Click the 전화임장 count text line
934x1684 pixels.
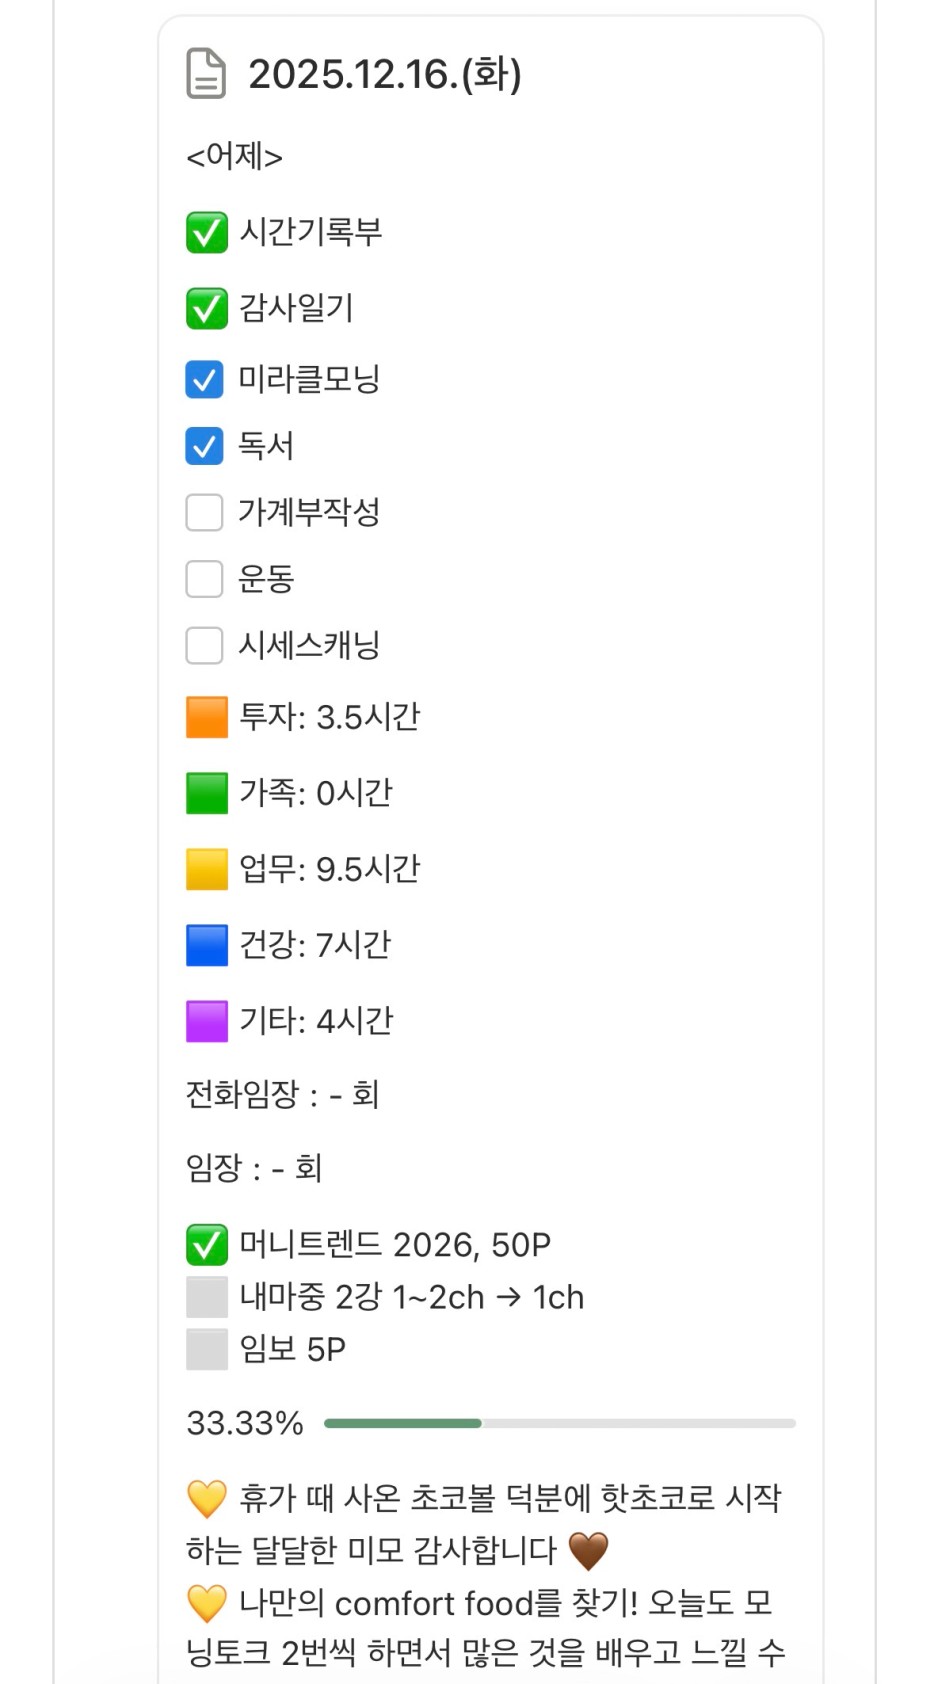tap(282, 1094)
